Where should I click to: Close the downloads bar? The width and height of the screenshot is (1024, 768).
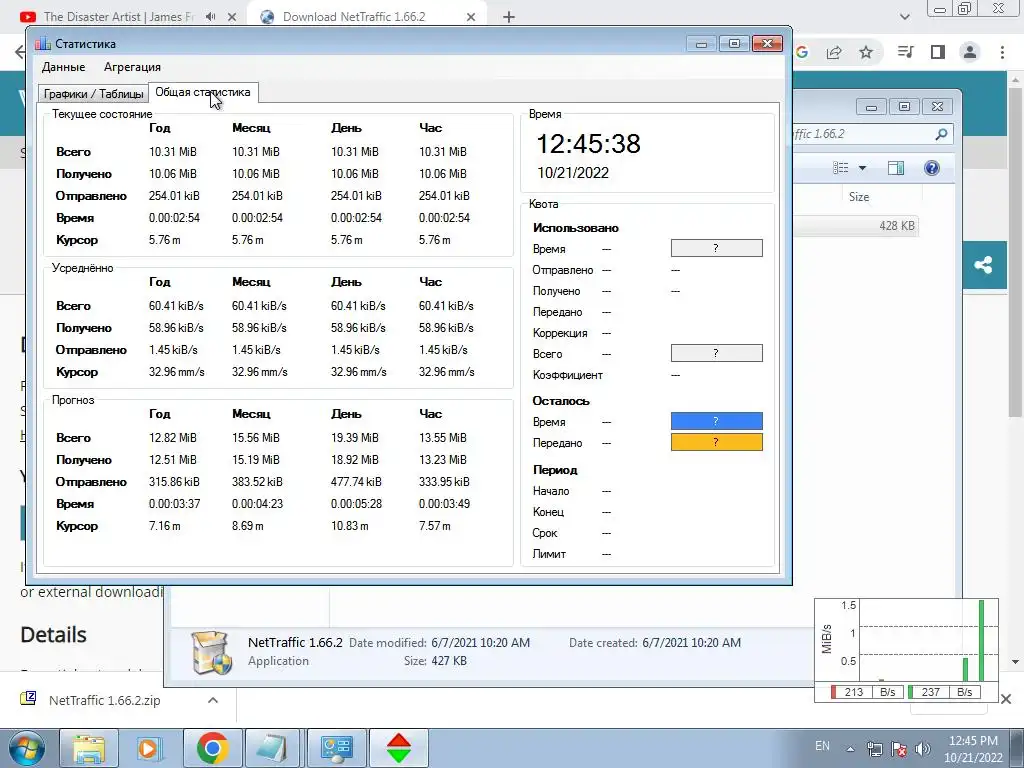click(x=1006, y=699)
